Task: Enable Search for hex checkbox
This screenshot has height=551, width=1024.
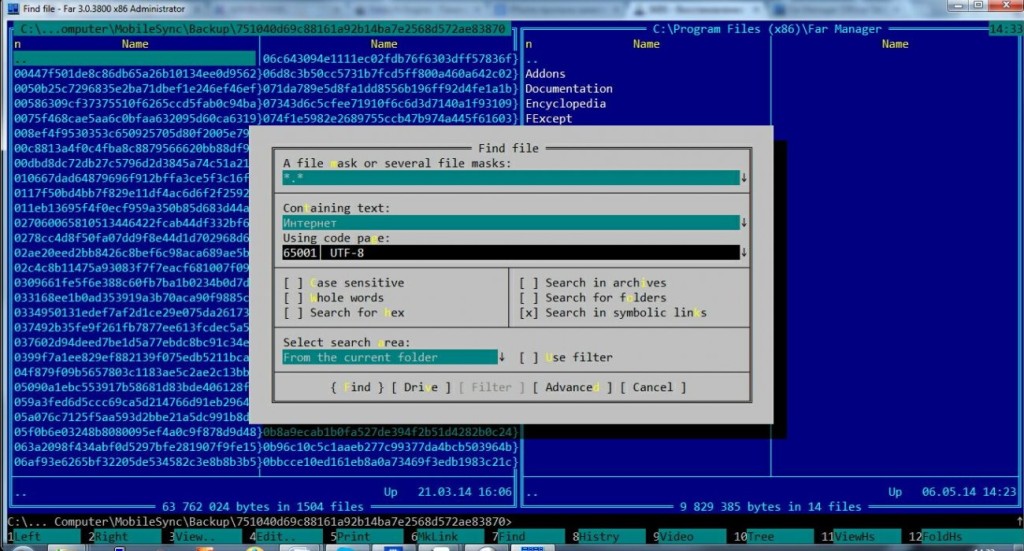Action: [293, 313]
